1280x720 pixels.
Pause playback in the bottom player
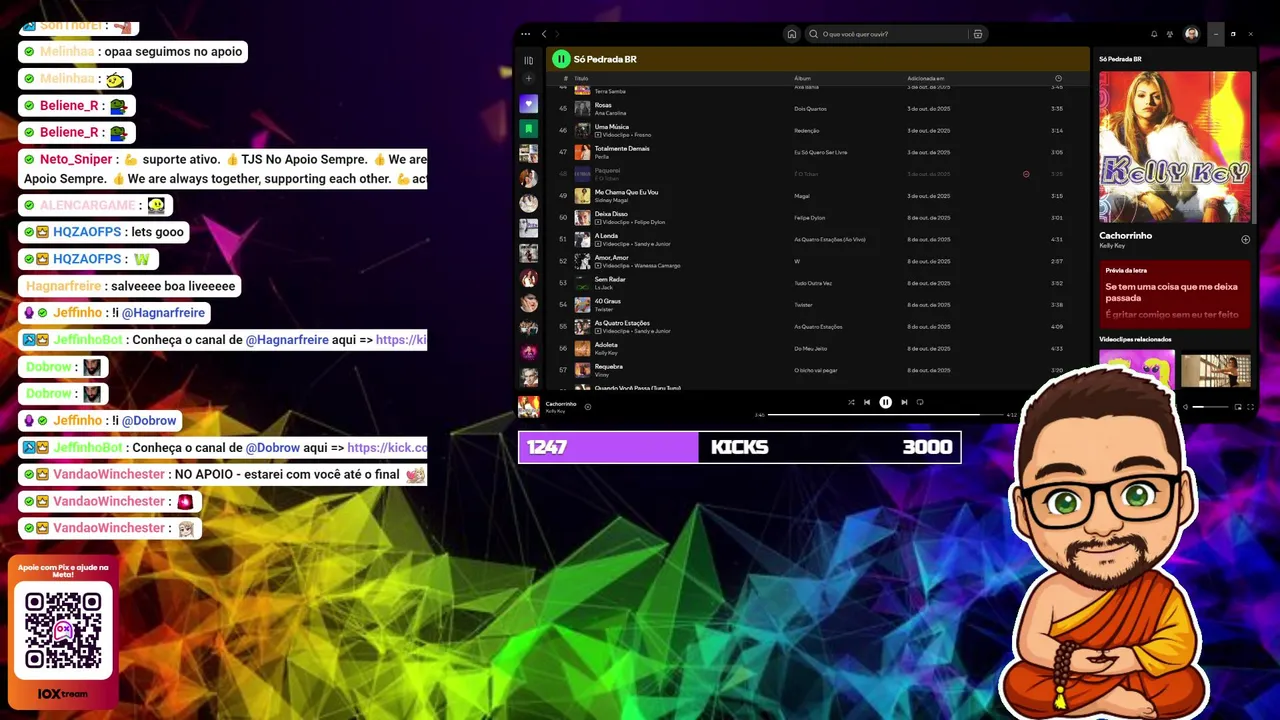click(x=885, y=402)
